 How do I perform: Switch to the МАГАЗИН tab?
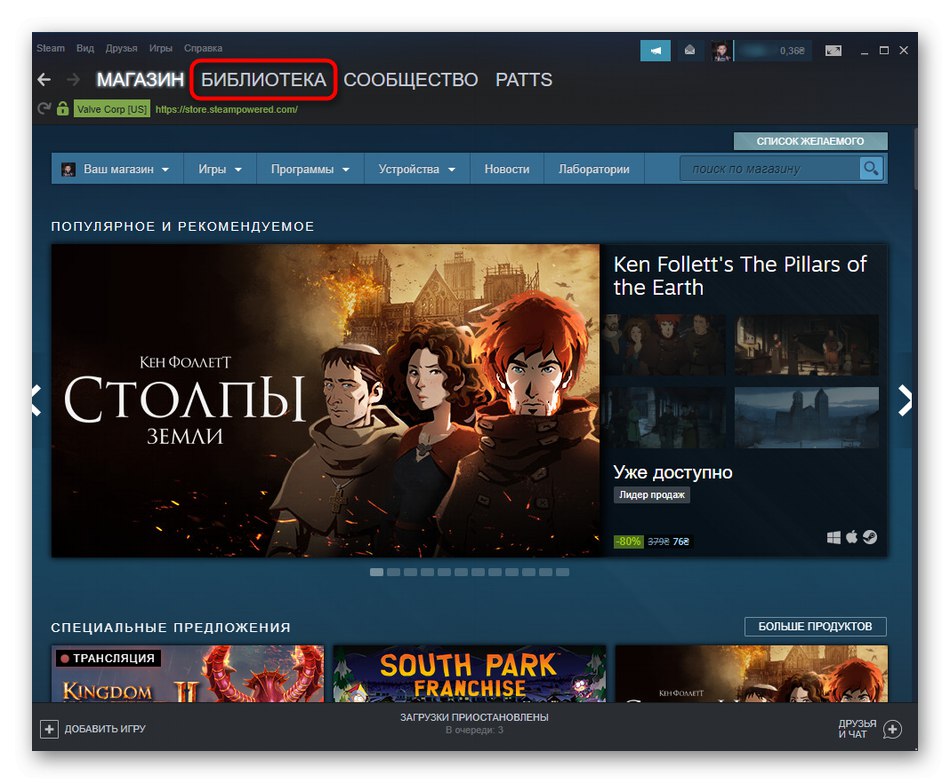coord(140,79)
